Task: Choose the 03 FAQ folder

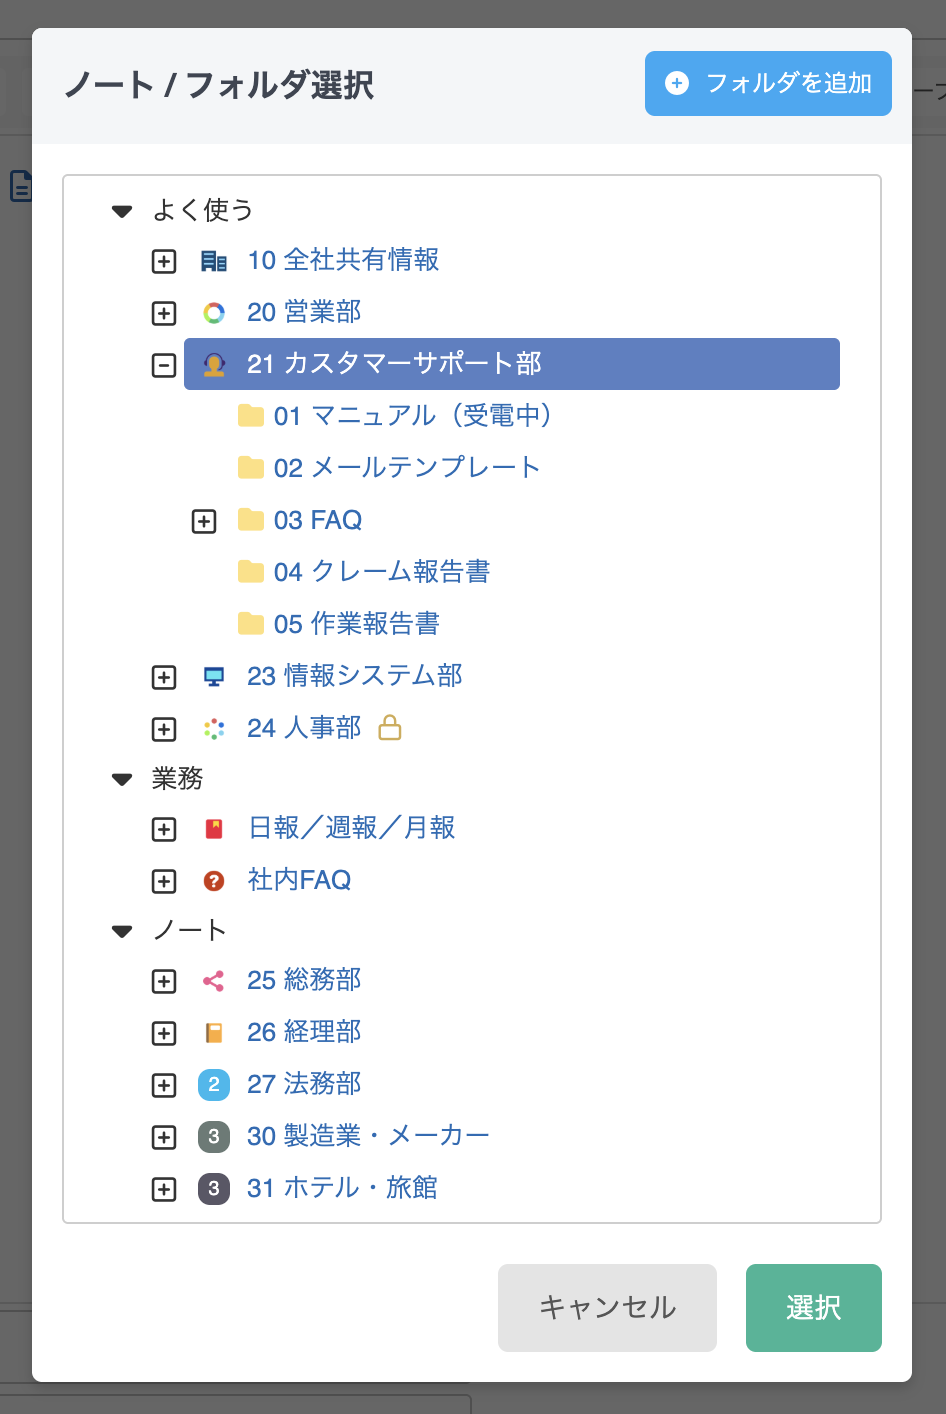Action: (x=318, y=520)
